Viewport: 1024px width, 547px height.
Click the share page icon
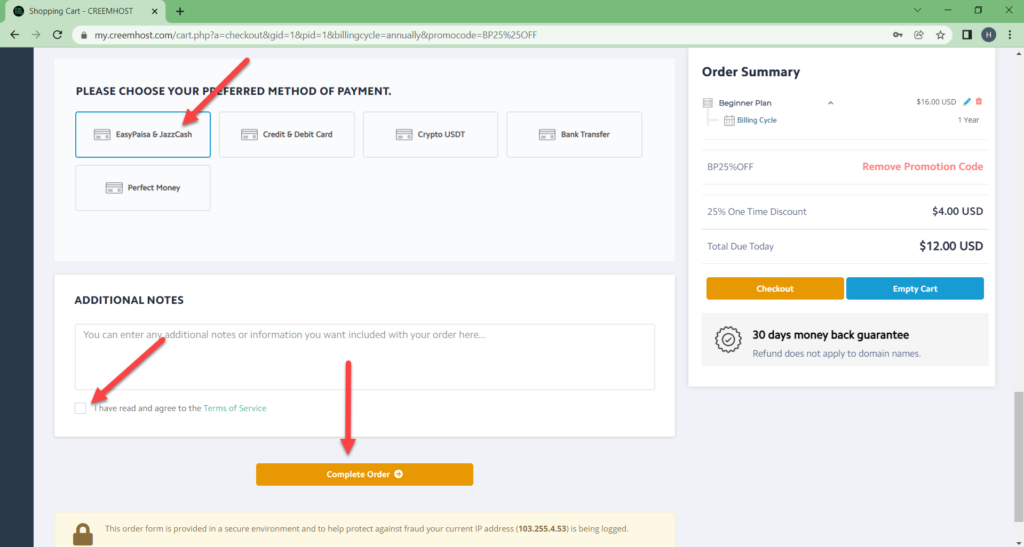tap(919, 35)
